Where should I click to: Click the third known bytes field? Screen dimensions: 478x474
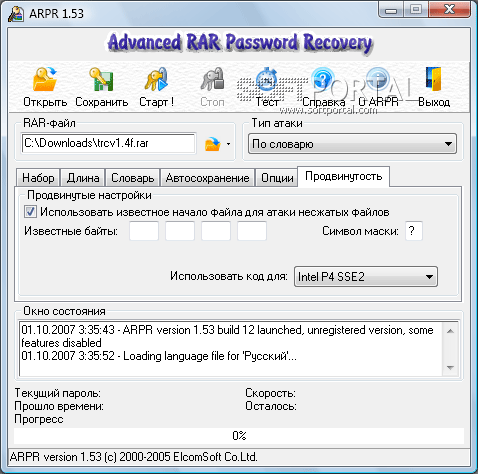pyautogui.click(x=216, y=231)
